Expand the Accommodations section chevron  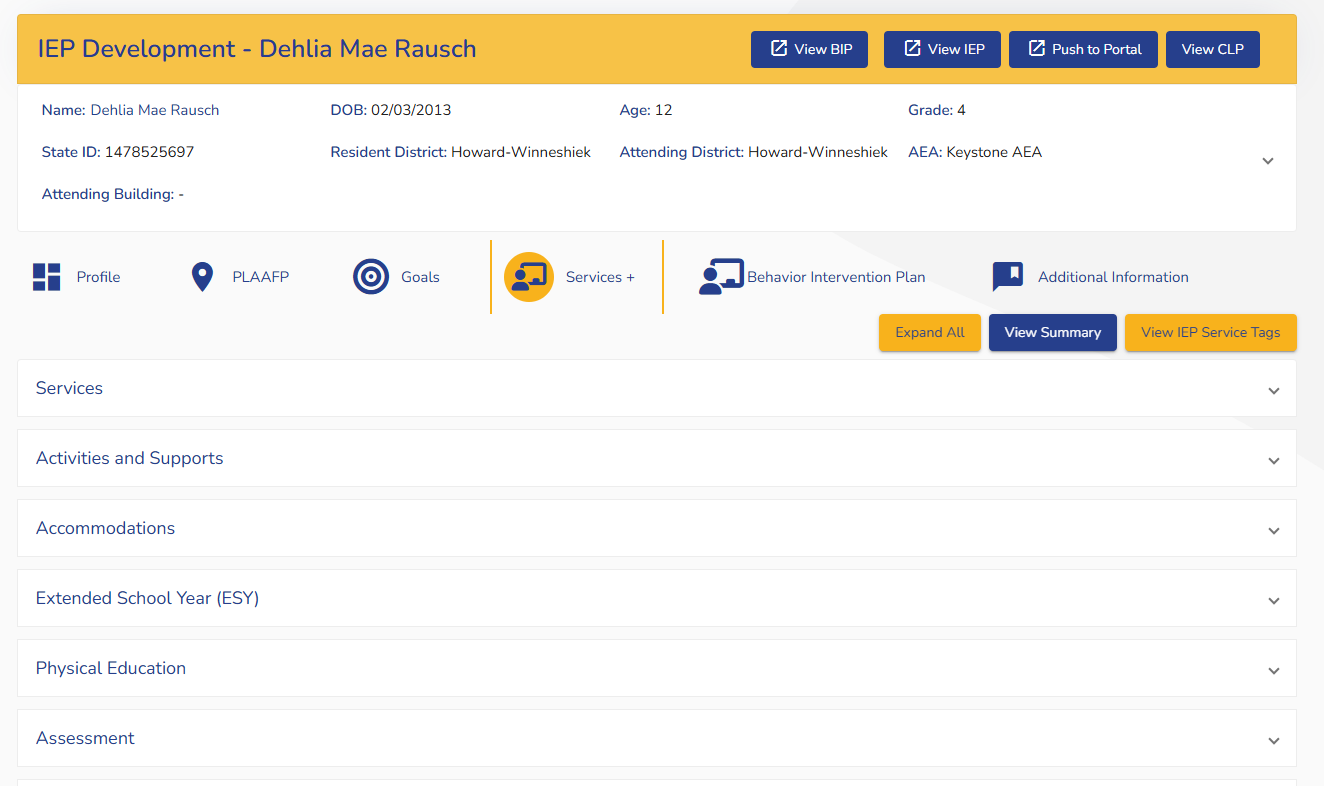pyautogui.click(x=1273, y=530)
